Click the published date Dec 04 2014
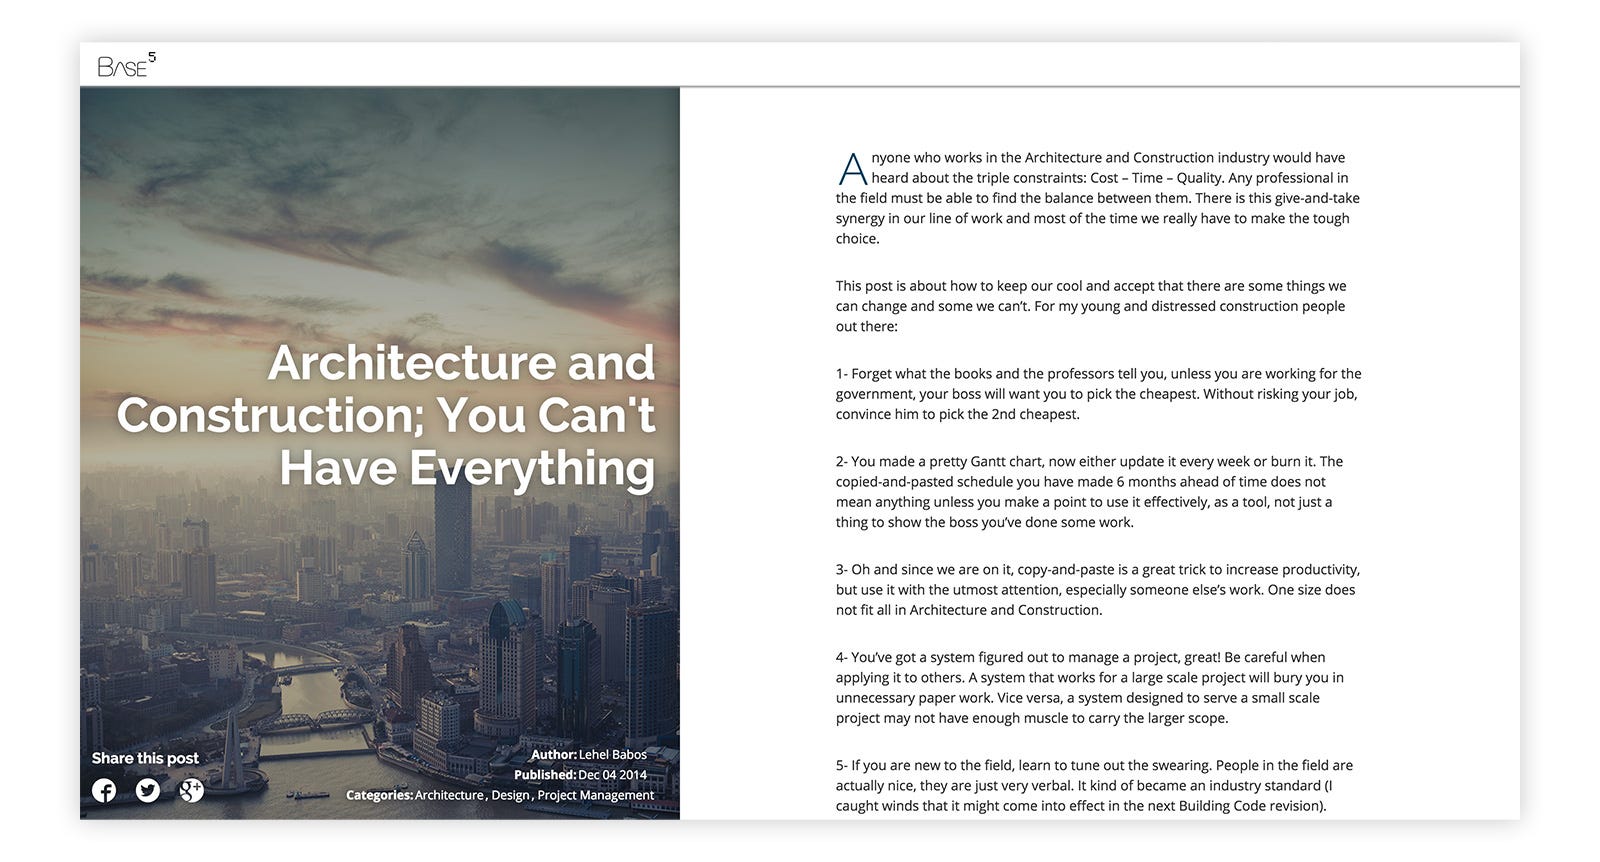 [612, 775]
